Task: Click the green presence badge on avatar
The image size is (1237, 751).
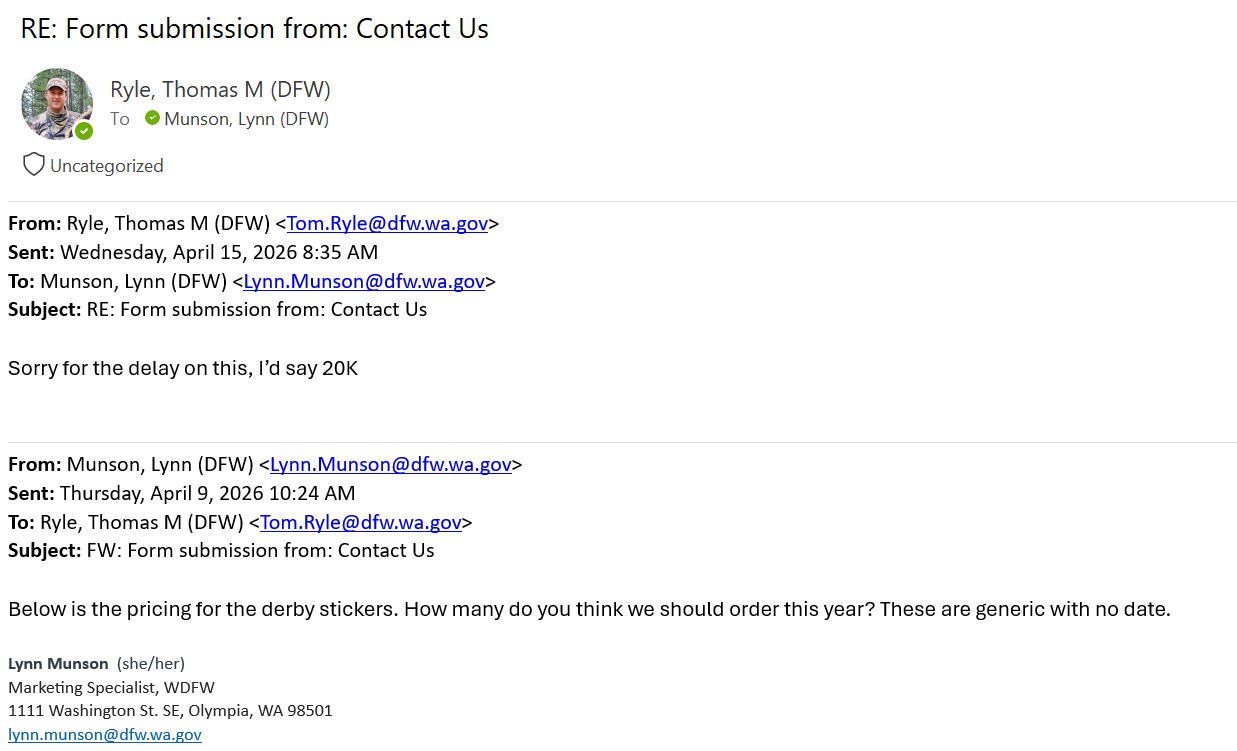Action: point(85,131)
